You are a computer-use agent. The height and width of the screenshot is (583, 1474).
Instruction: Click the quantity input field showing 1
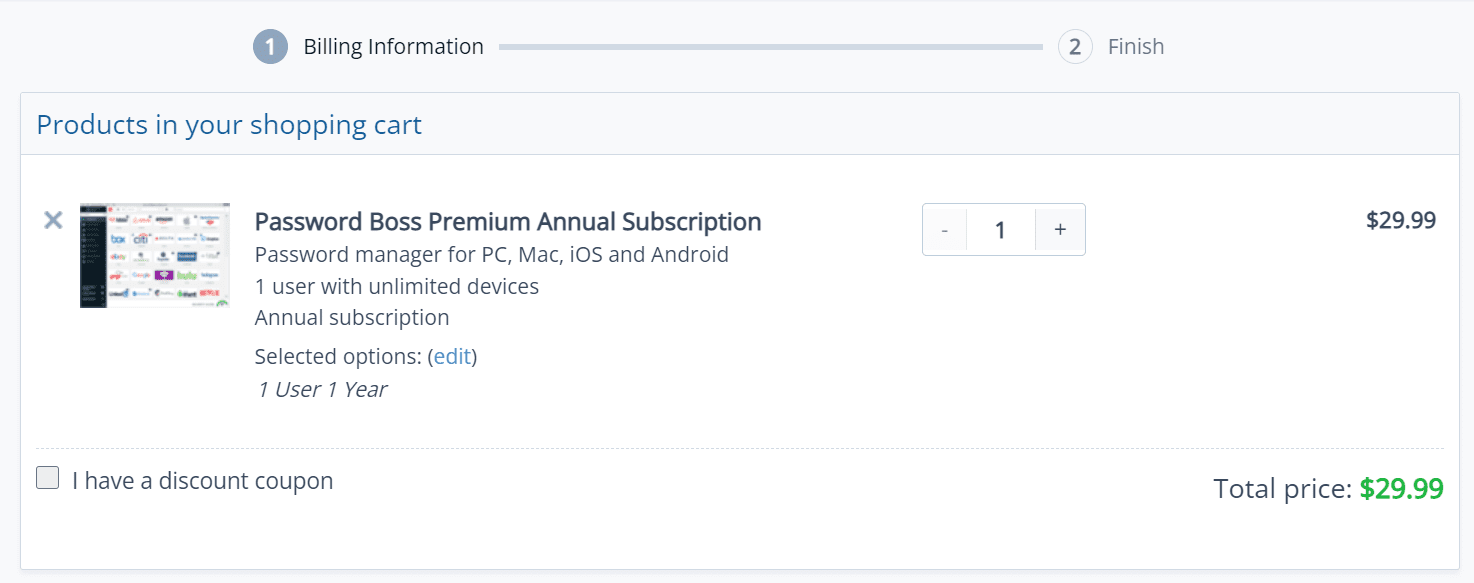(1001, 230)
